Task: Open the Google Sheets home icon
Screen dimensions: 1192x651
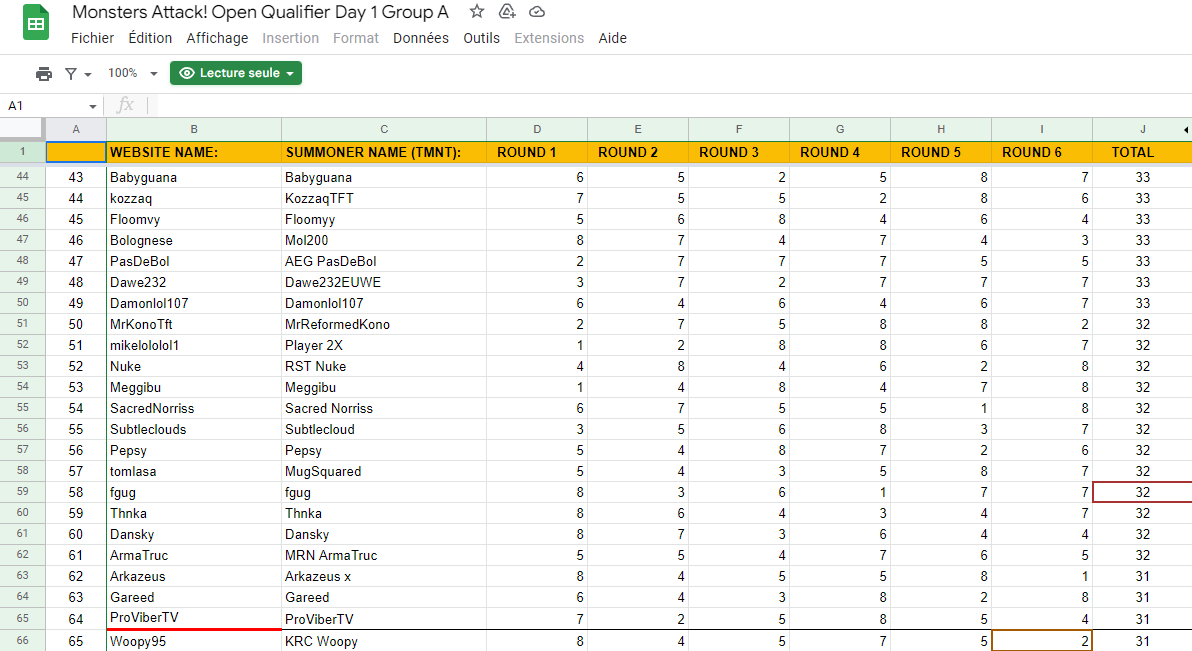Action: point(35,22)
